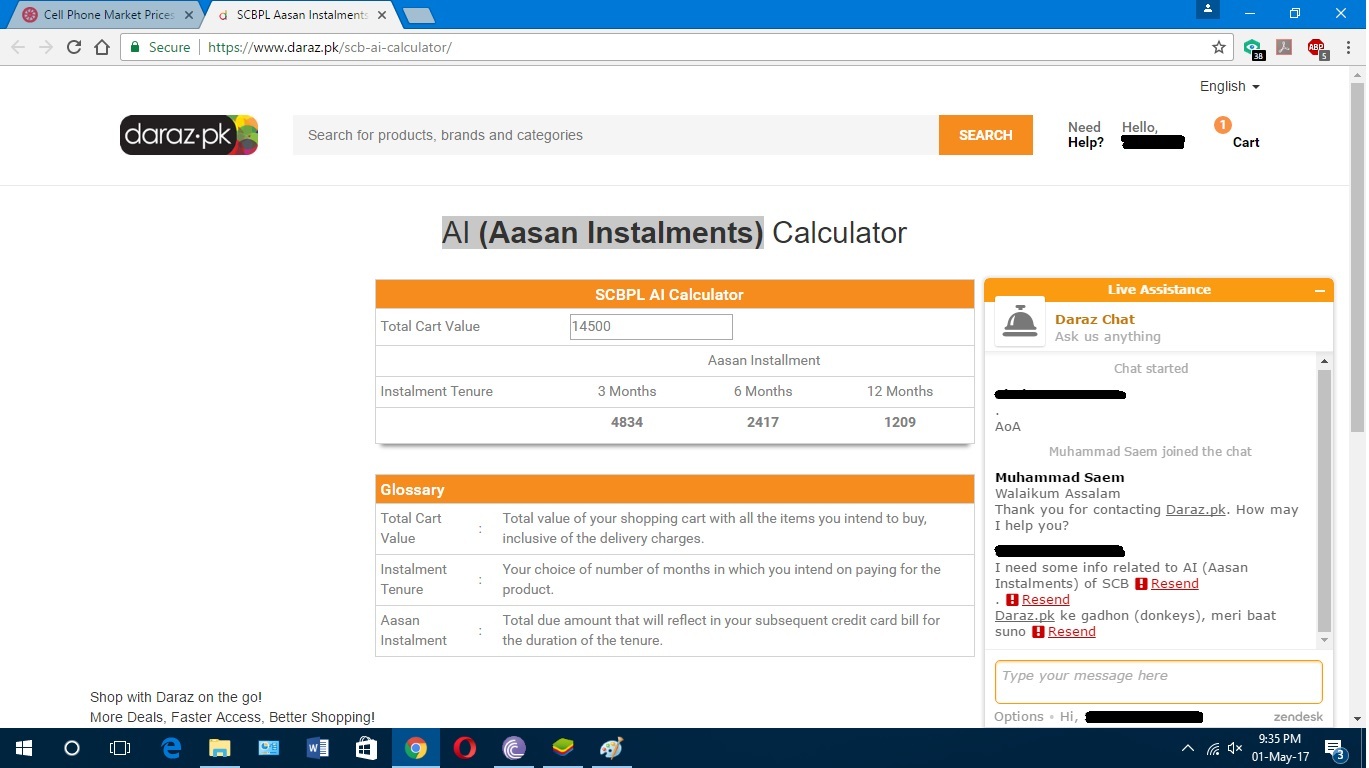Click the 2417 six-month instalment value
The height and width of the screenshot is (768, 1369).
tap(763, 422)
